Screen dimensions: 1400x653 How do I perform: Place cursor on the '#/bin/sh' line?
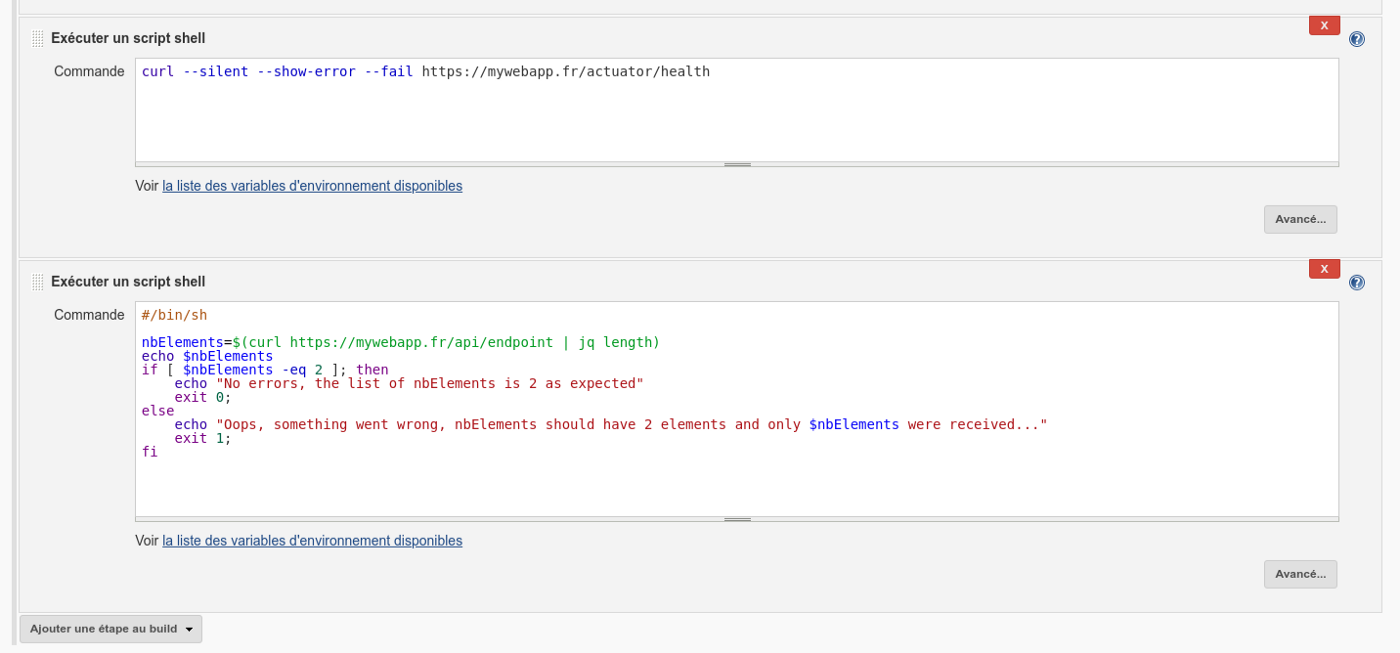[175, 315]
